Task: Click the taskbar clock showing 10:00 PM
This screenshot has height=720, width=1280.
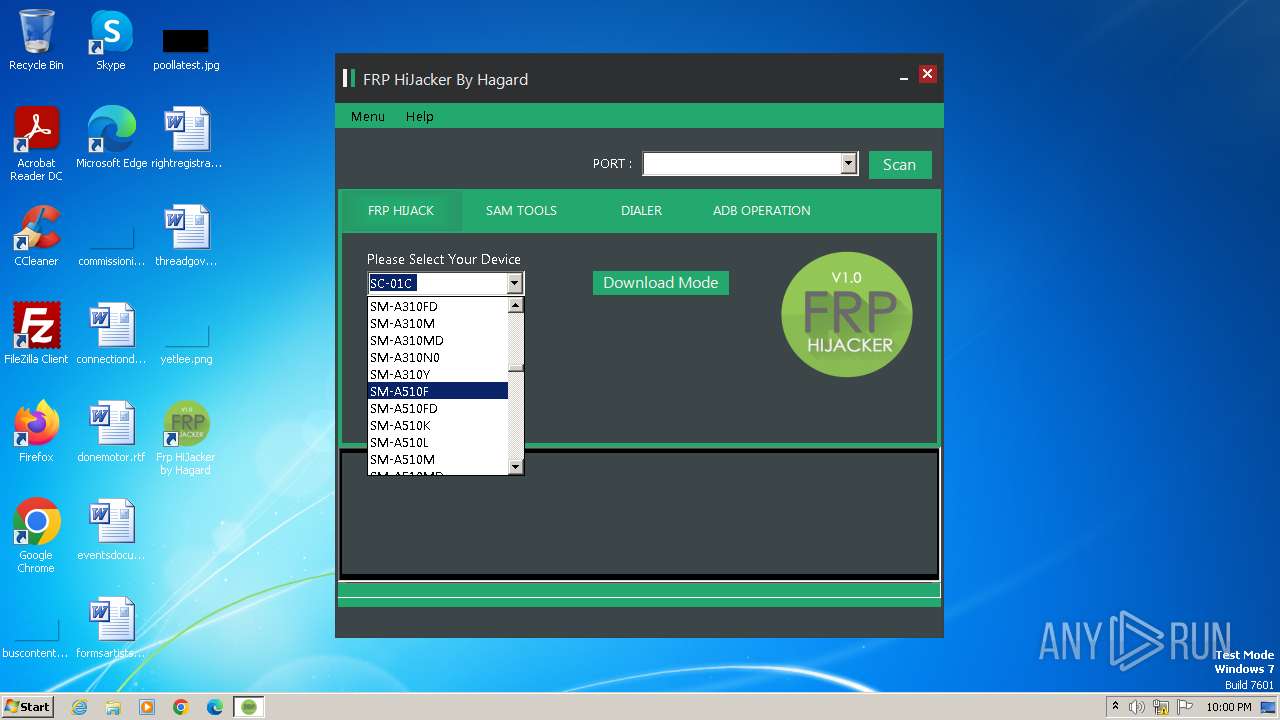Action: 1229,707
